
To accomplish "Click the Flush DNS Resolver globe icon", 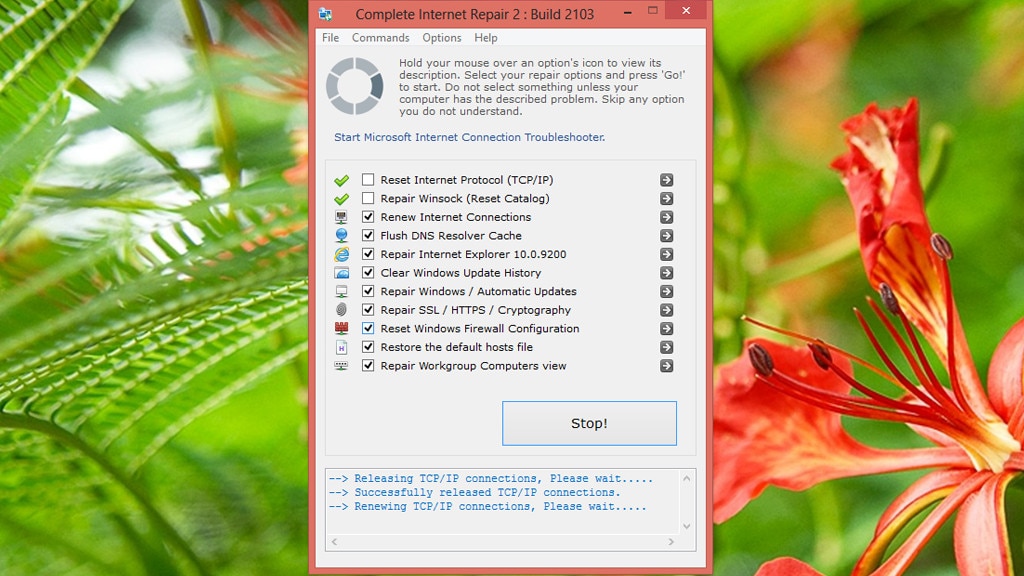I will (341, 236).
